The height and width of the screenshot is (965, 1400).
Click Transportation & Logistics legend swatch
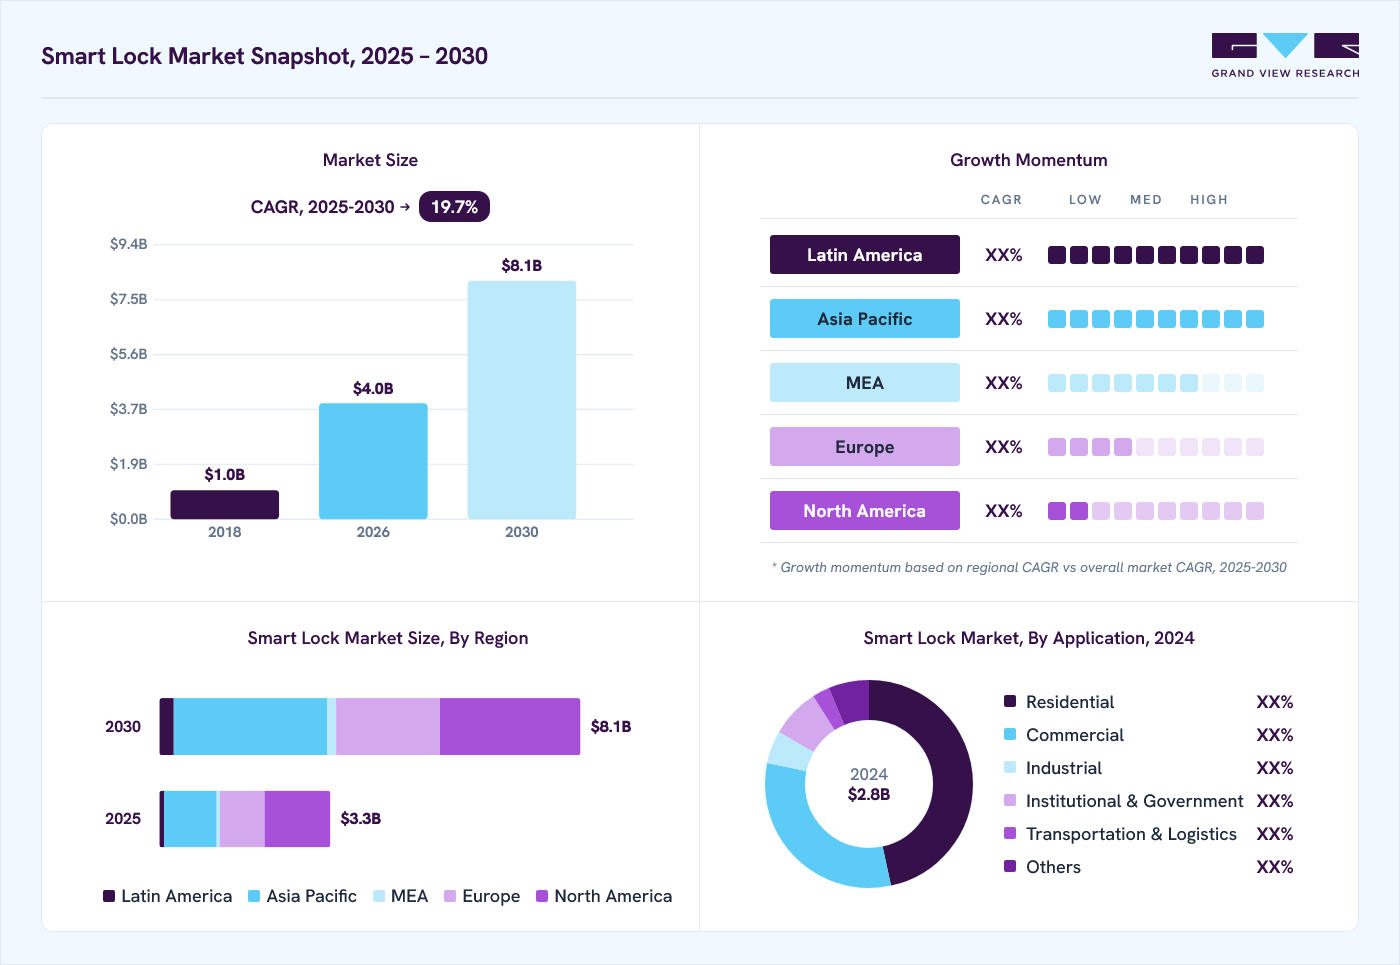coord(1010,833)
